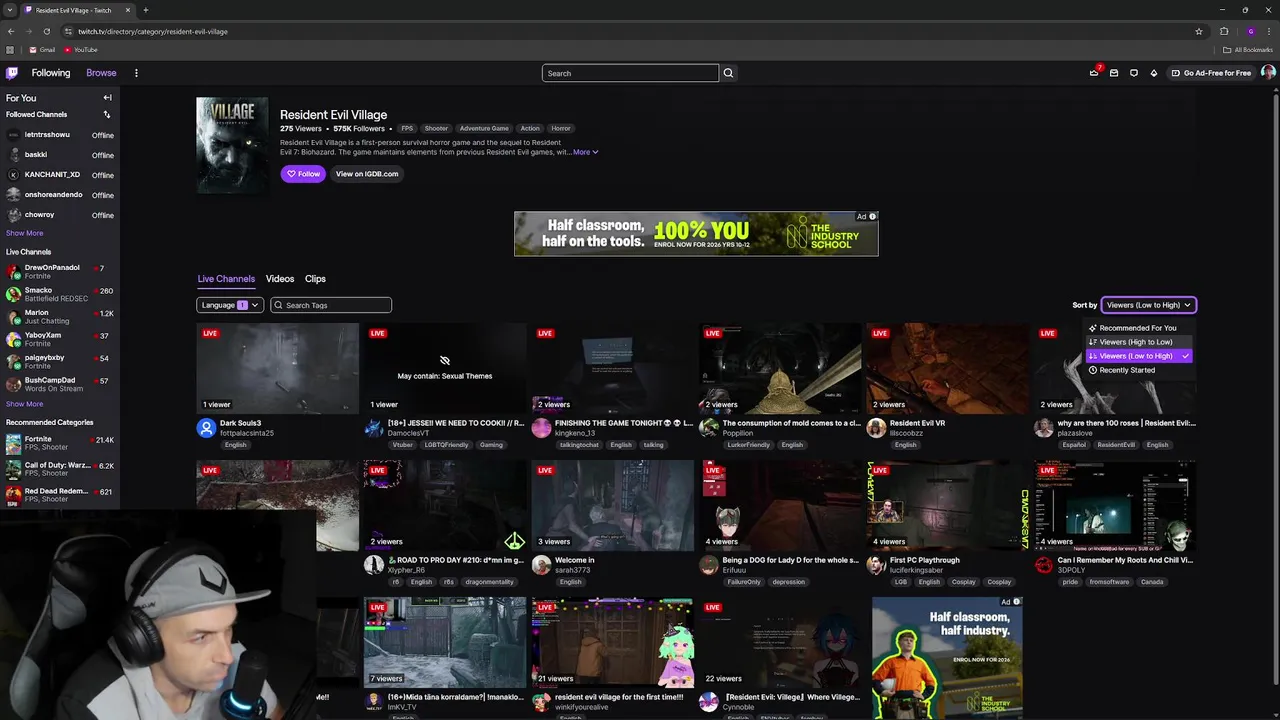Switch to Videos tab
The width and height of the screenshot is (1280, 720).
[x=280, y=279]
